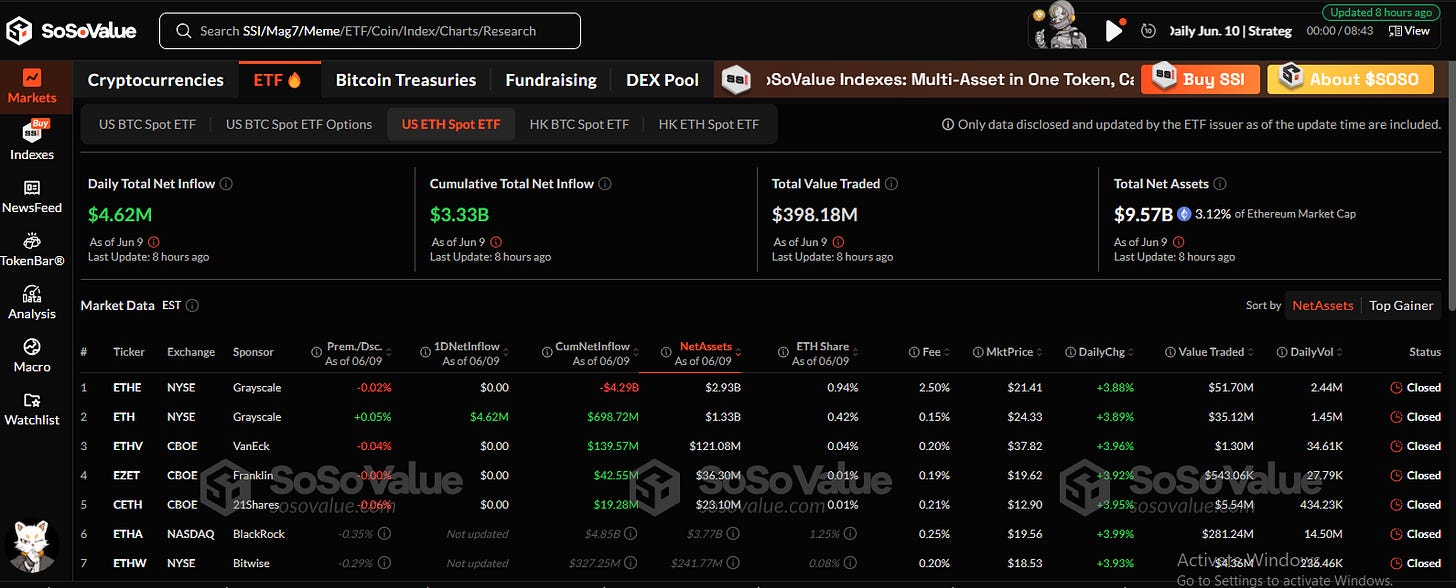Click the playback speed icon beside play
Viewport: 1456px width, 588px height.
point(1149,31)
